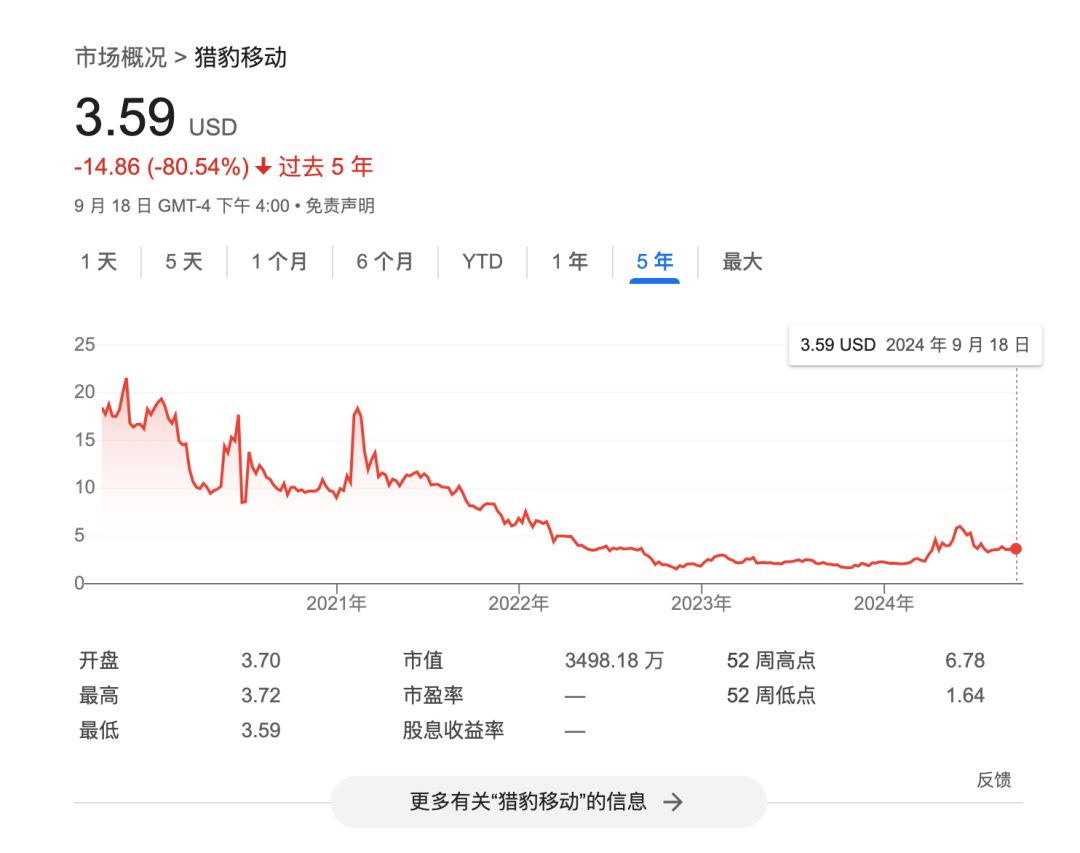Click the 股息收益率 label
This screenshot has height=853, width=1080.
pyautogui.click(x=453, y=730)
